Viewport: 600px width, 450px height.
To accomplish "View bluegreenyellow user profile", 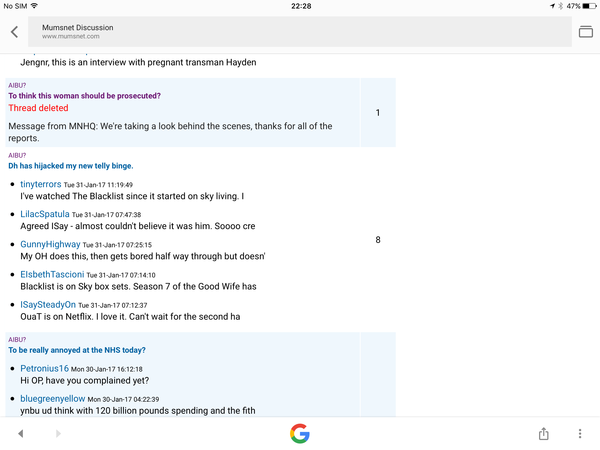I will (x=52, y=399).
